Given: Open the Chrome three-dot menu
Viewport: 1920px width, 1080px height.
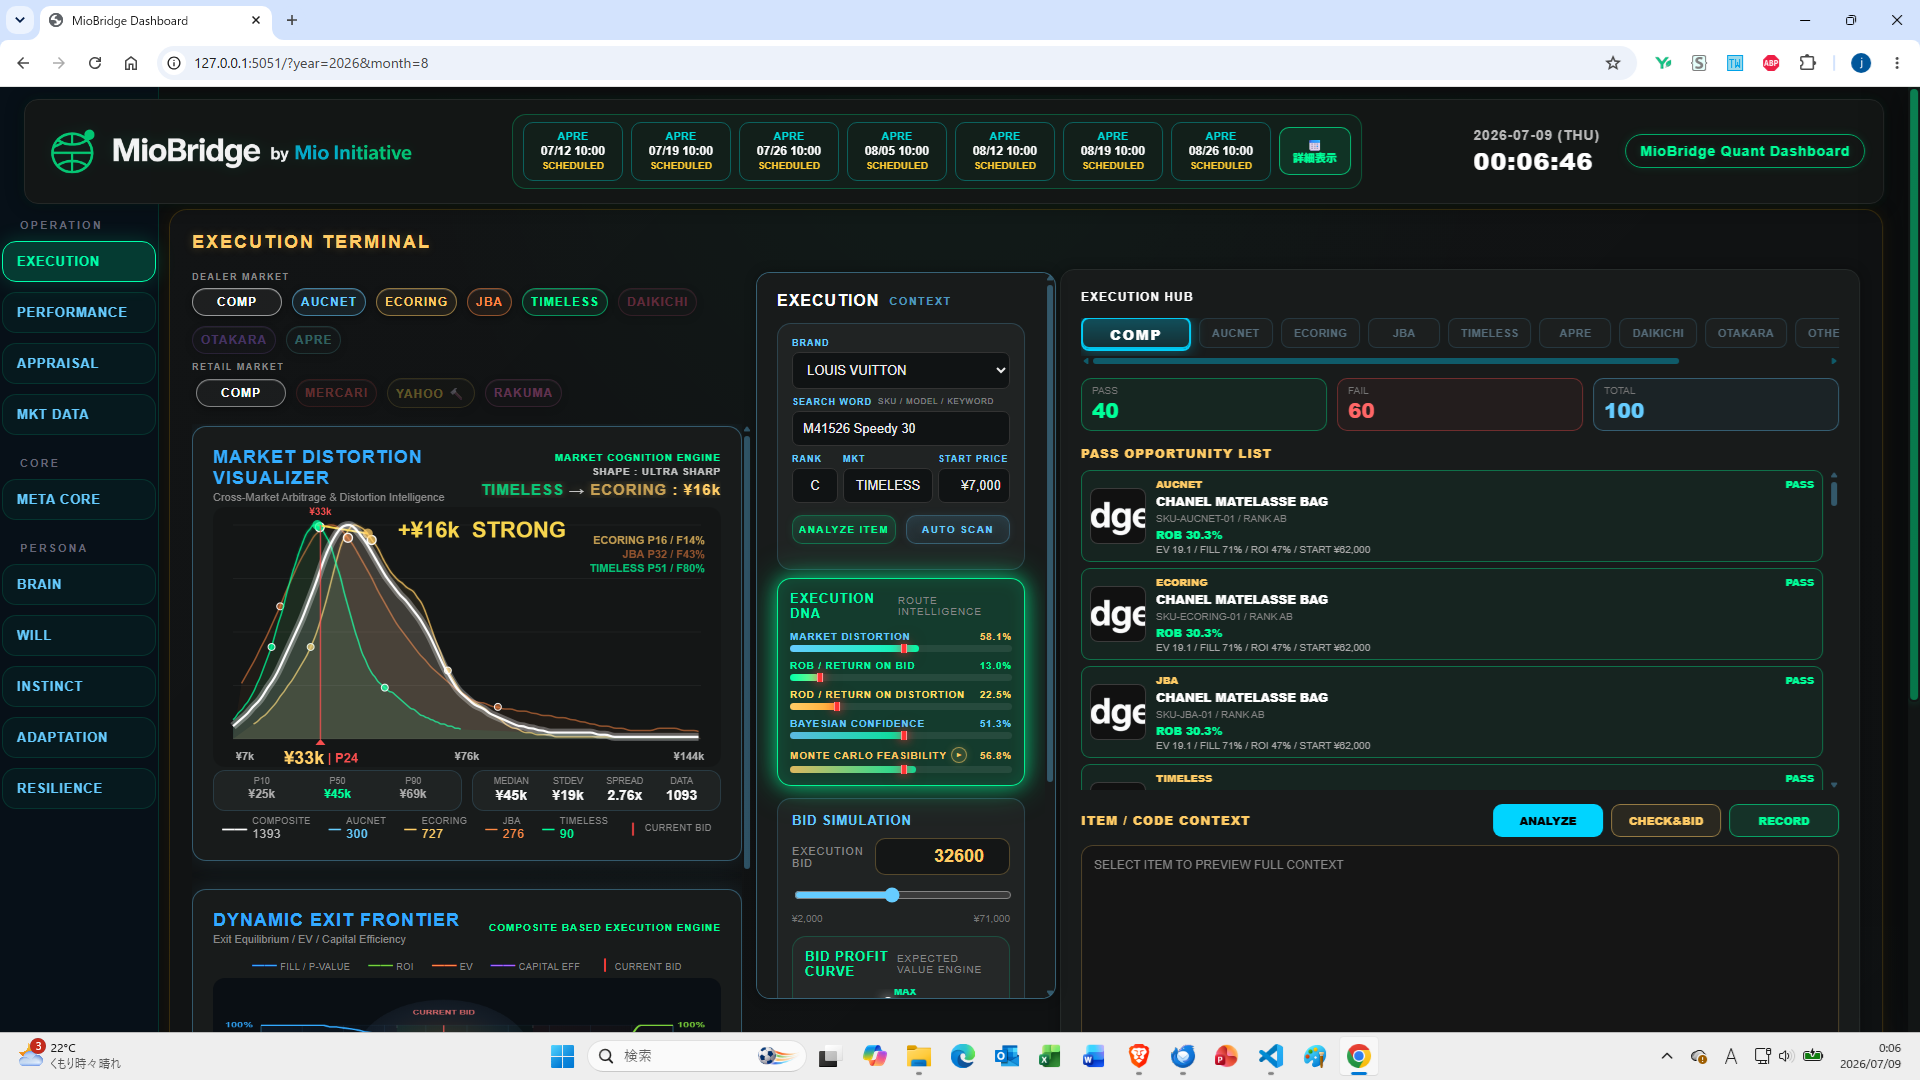Looking at the screenshot, I should 1897,63.
